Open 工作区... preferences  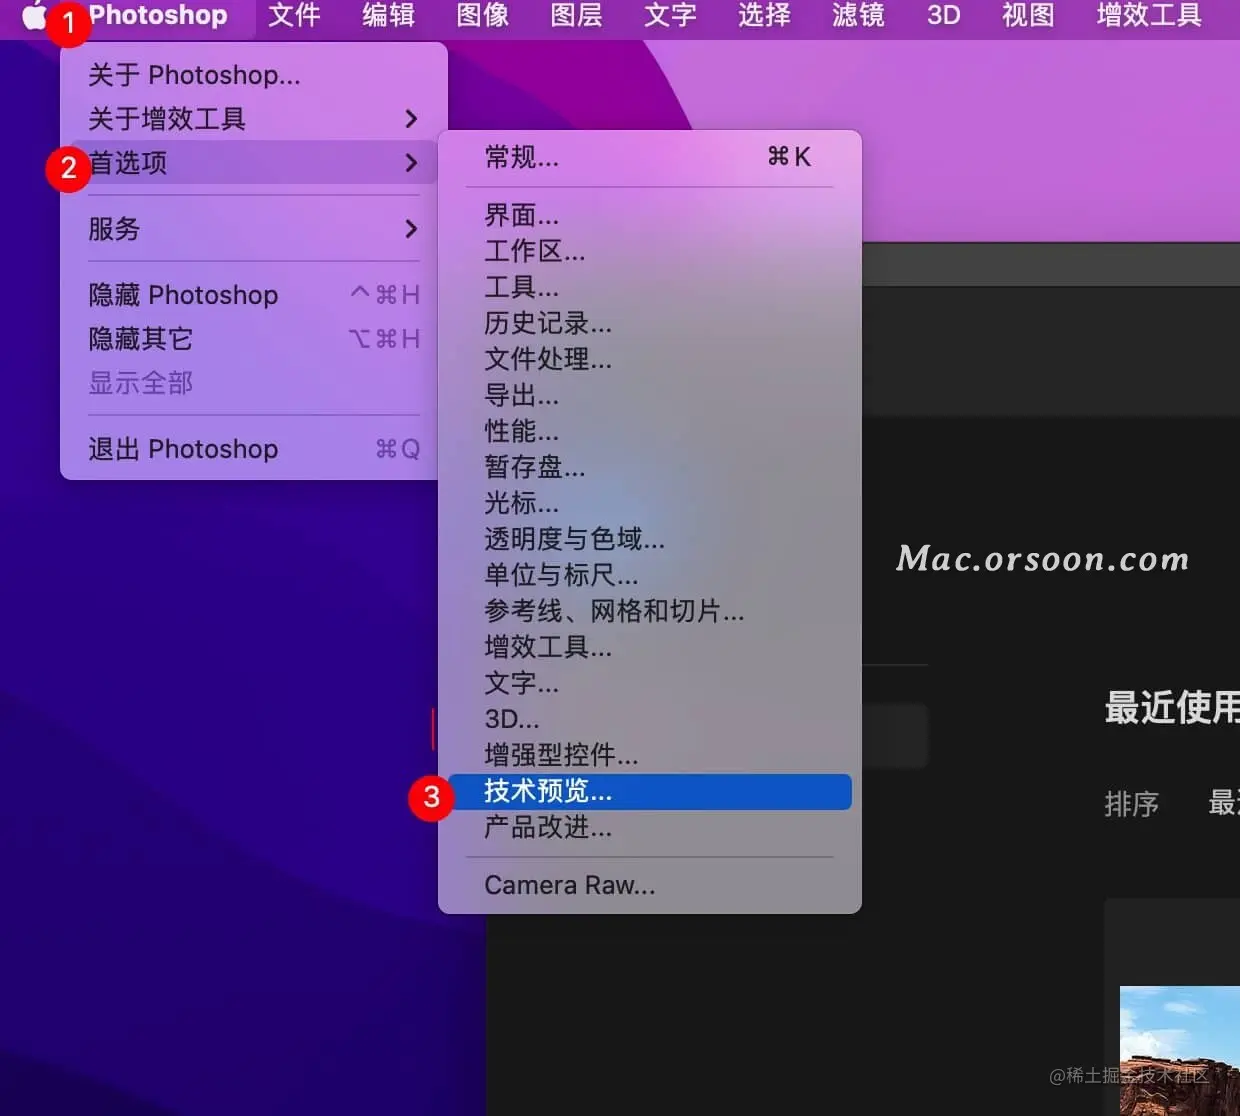pyautogui.click(x=650, y=251)
